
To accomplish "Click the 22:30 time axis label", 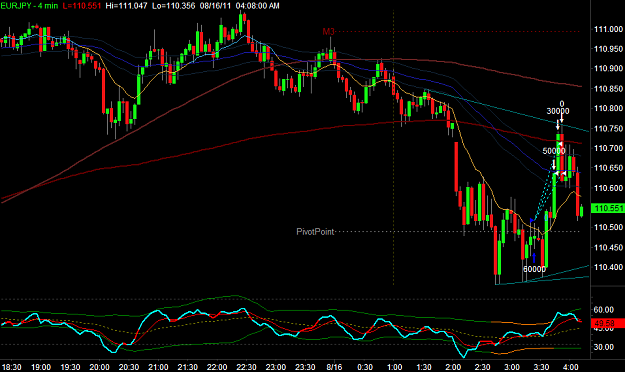I will click(x=247, y=367).
